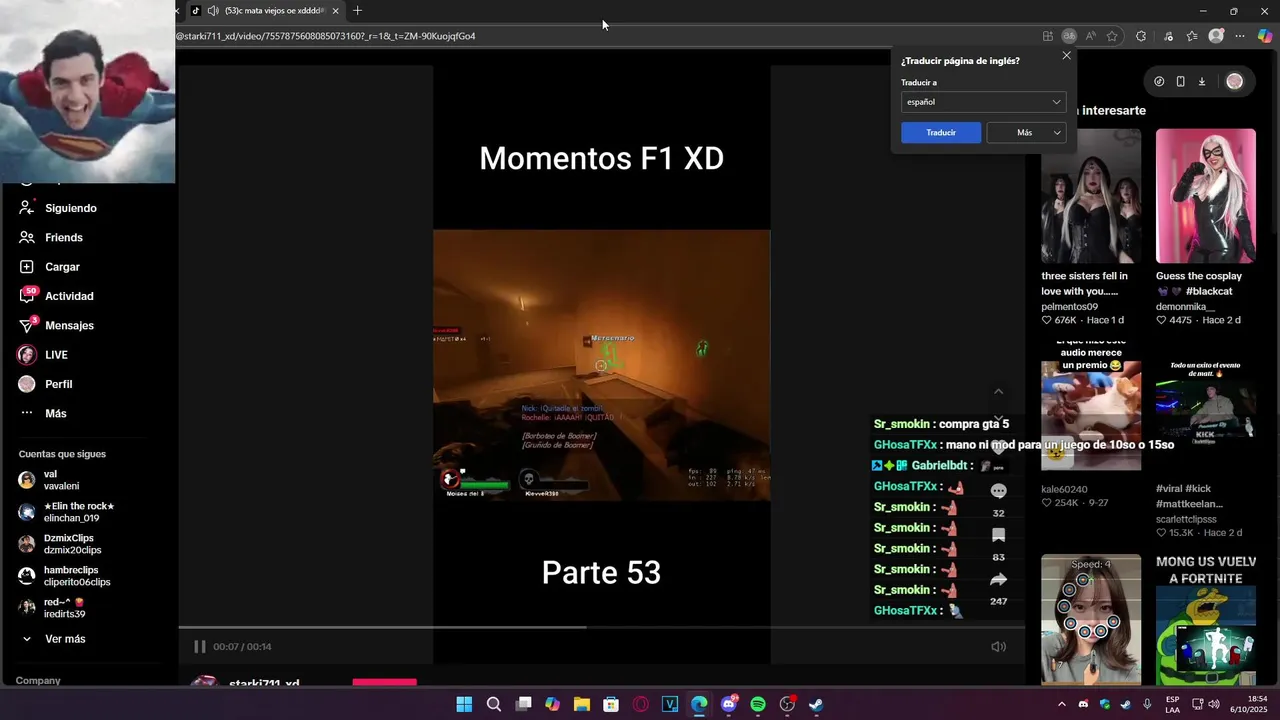
Task: Close the TikTok browser tab
Action: 335,11
